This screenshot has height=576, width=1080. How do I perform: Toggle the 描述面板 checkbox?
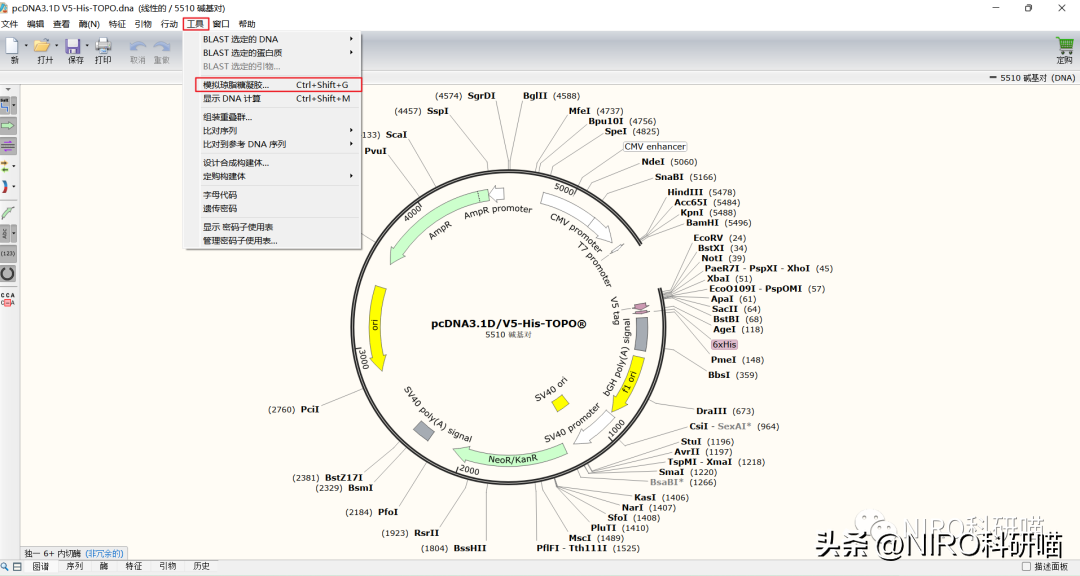1026,567
